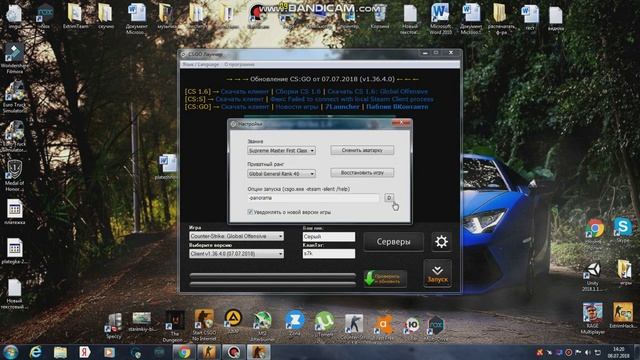Select the Zona desktop shortcut
This screenshot has width=640, height=360.
295,323
